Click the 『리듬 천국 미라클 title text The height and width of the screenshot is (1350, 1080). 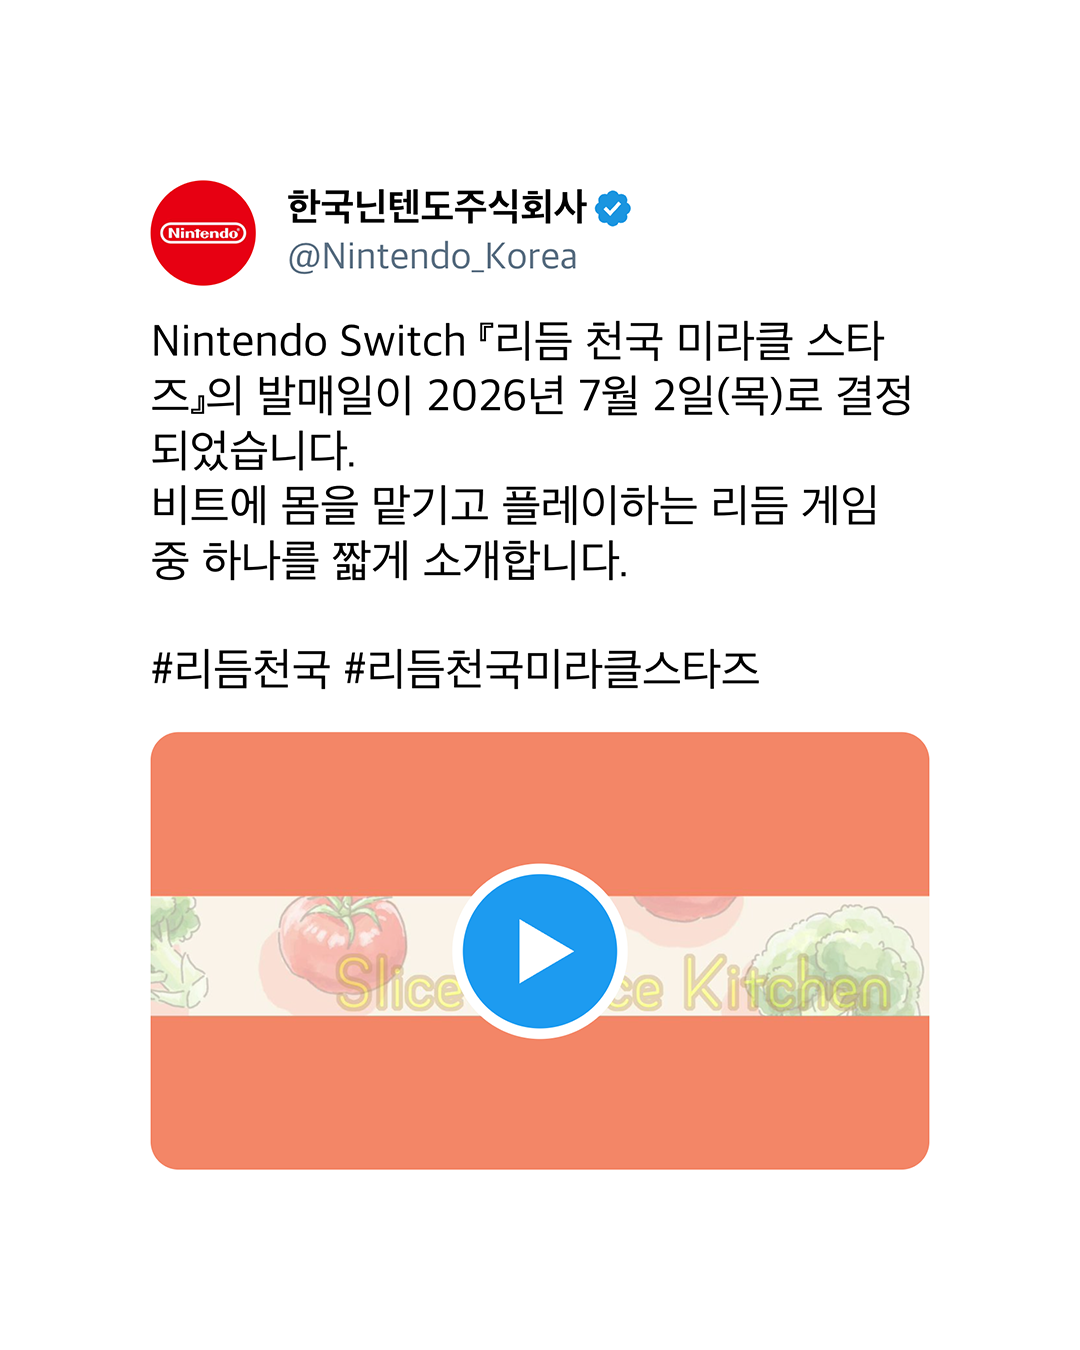click(636, 341)
